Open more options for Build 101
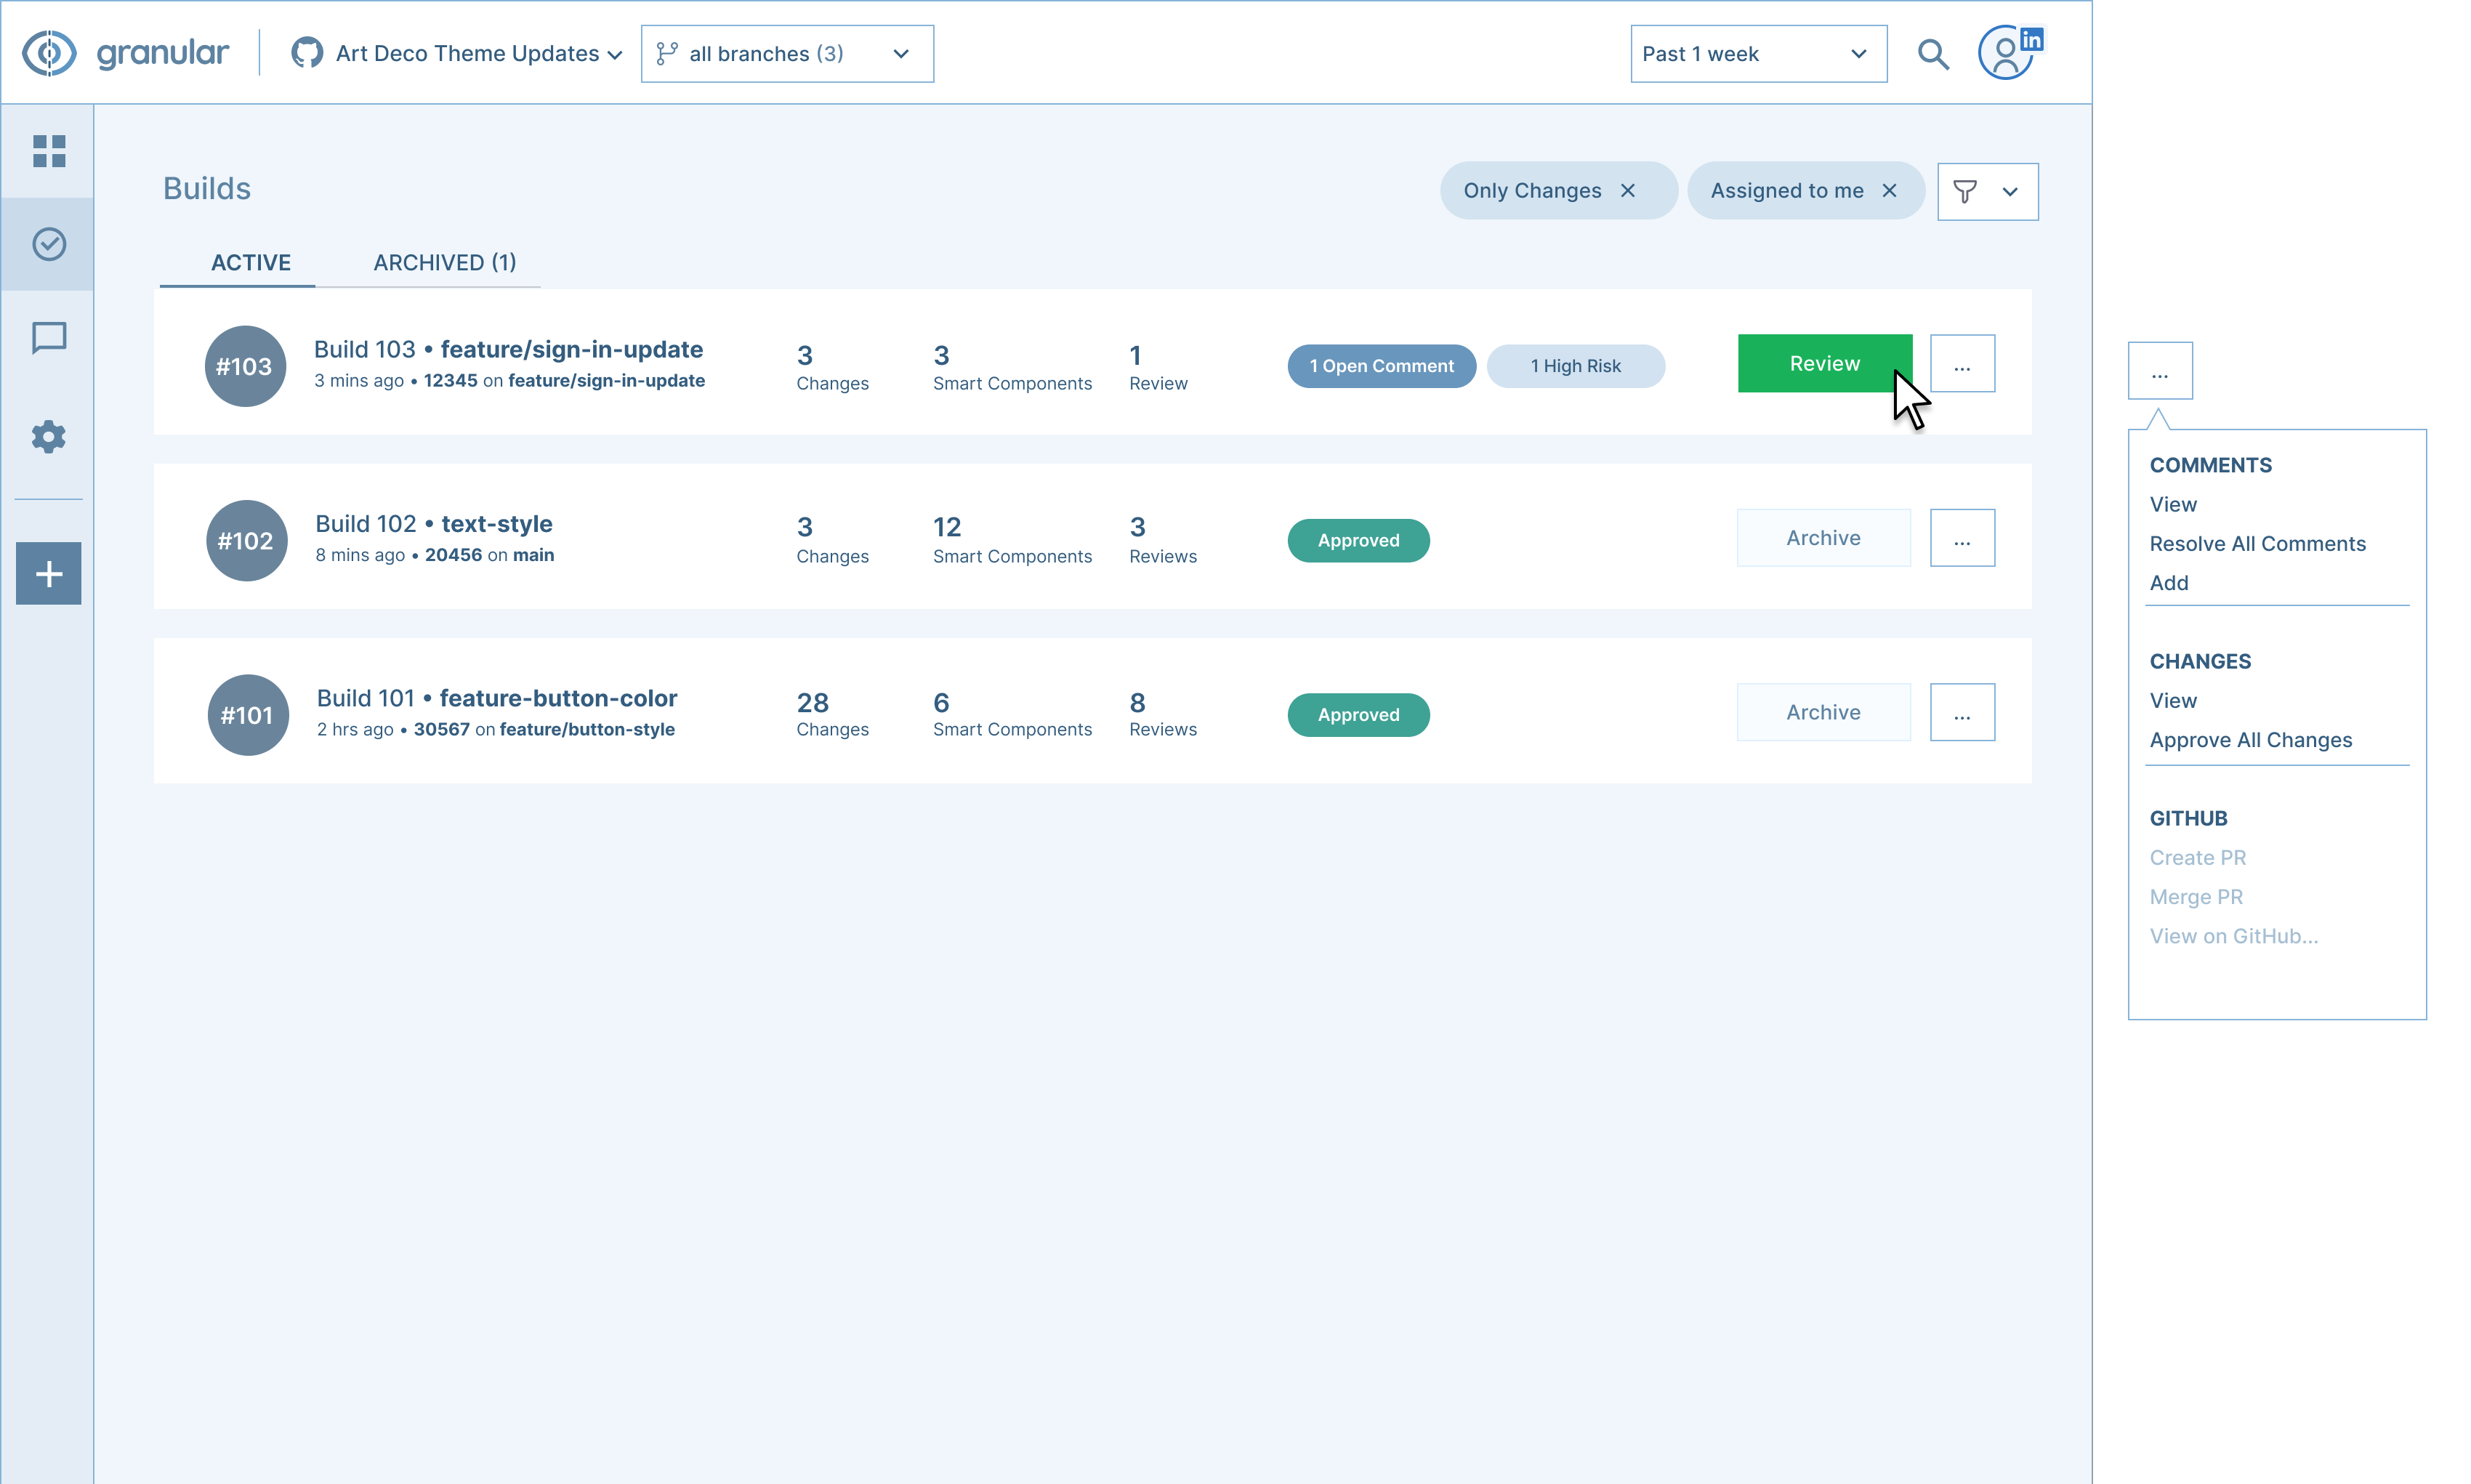The image size is (2471, 1484). [x=1961, y=713]
